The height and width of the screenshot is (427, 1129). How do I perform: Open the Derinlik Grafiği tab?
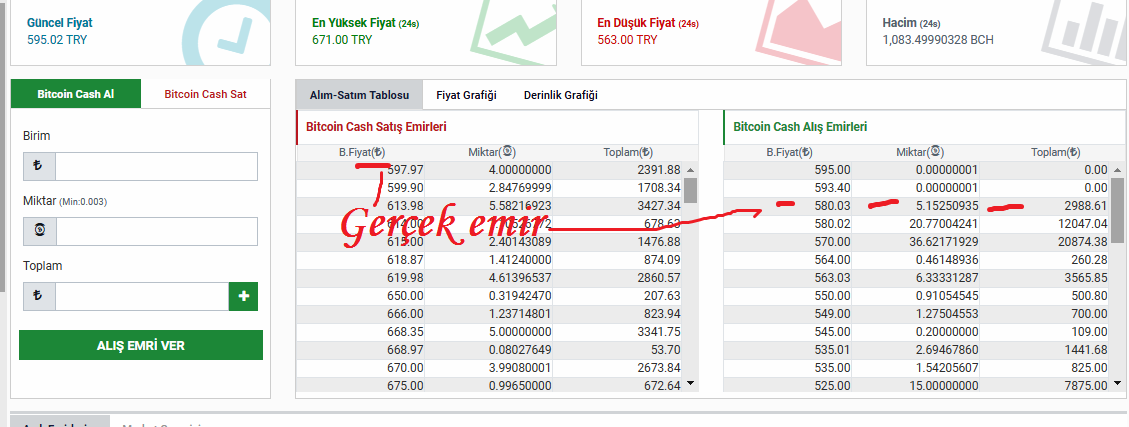[560, 95]
